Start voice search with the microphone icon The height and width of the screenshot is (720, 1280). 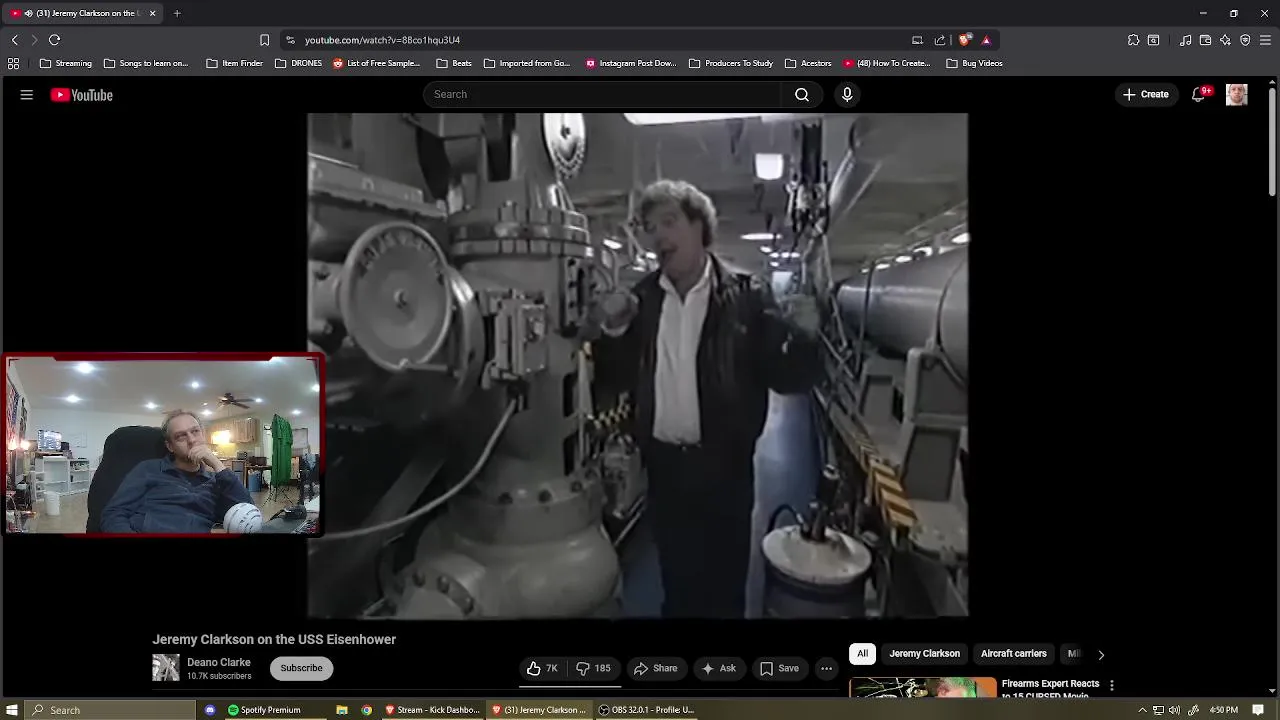[x=847, y=94]
